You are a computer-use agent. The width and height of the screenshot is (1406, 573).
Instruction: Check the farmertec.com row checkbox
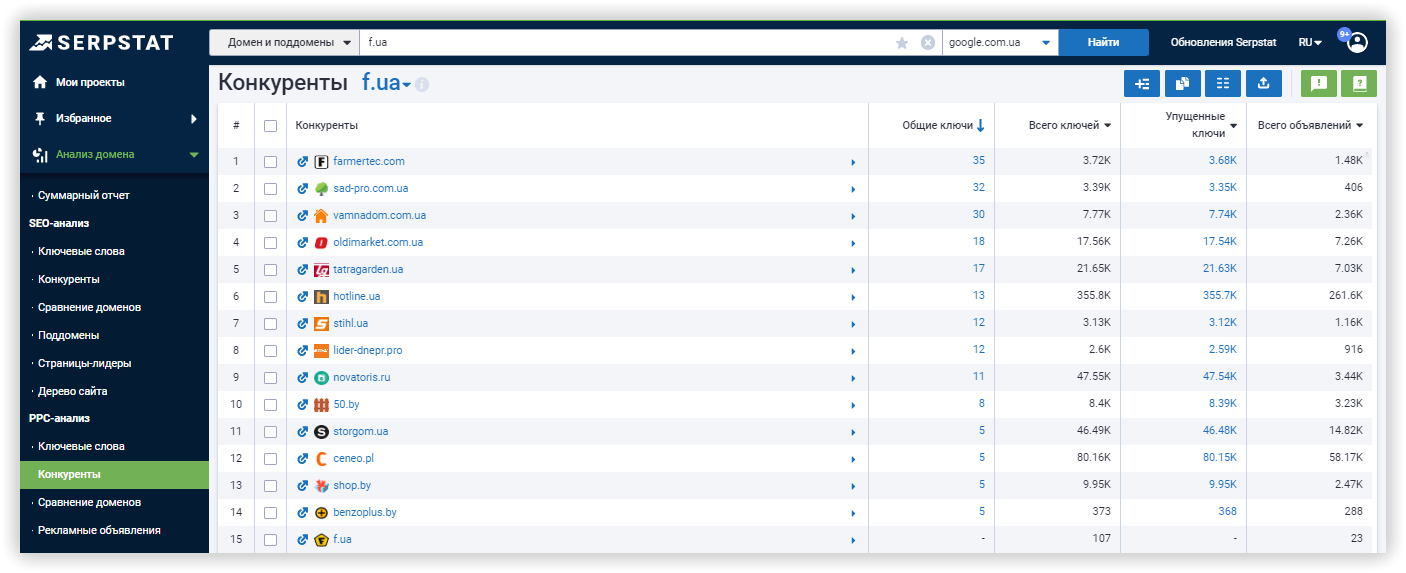pyautogui.click(x=270, y=161)
